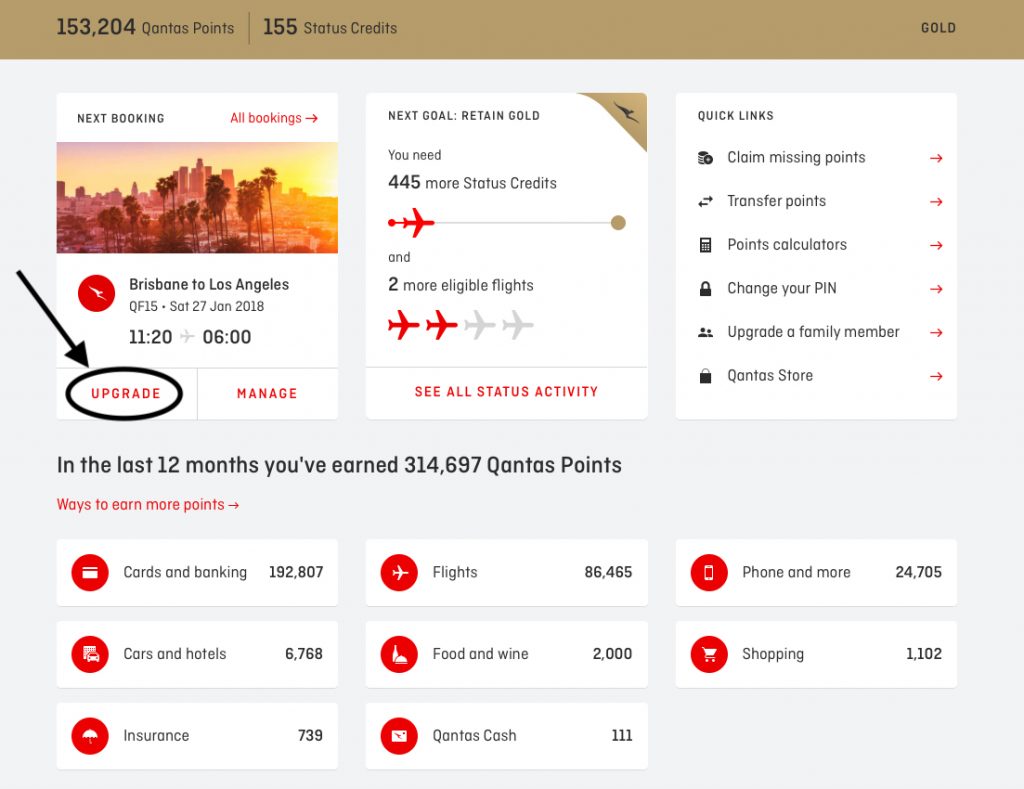Click the arrow next to Claim missing points
This screenshot has height=789, width=1024.
(x=936, y=158)
